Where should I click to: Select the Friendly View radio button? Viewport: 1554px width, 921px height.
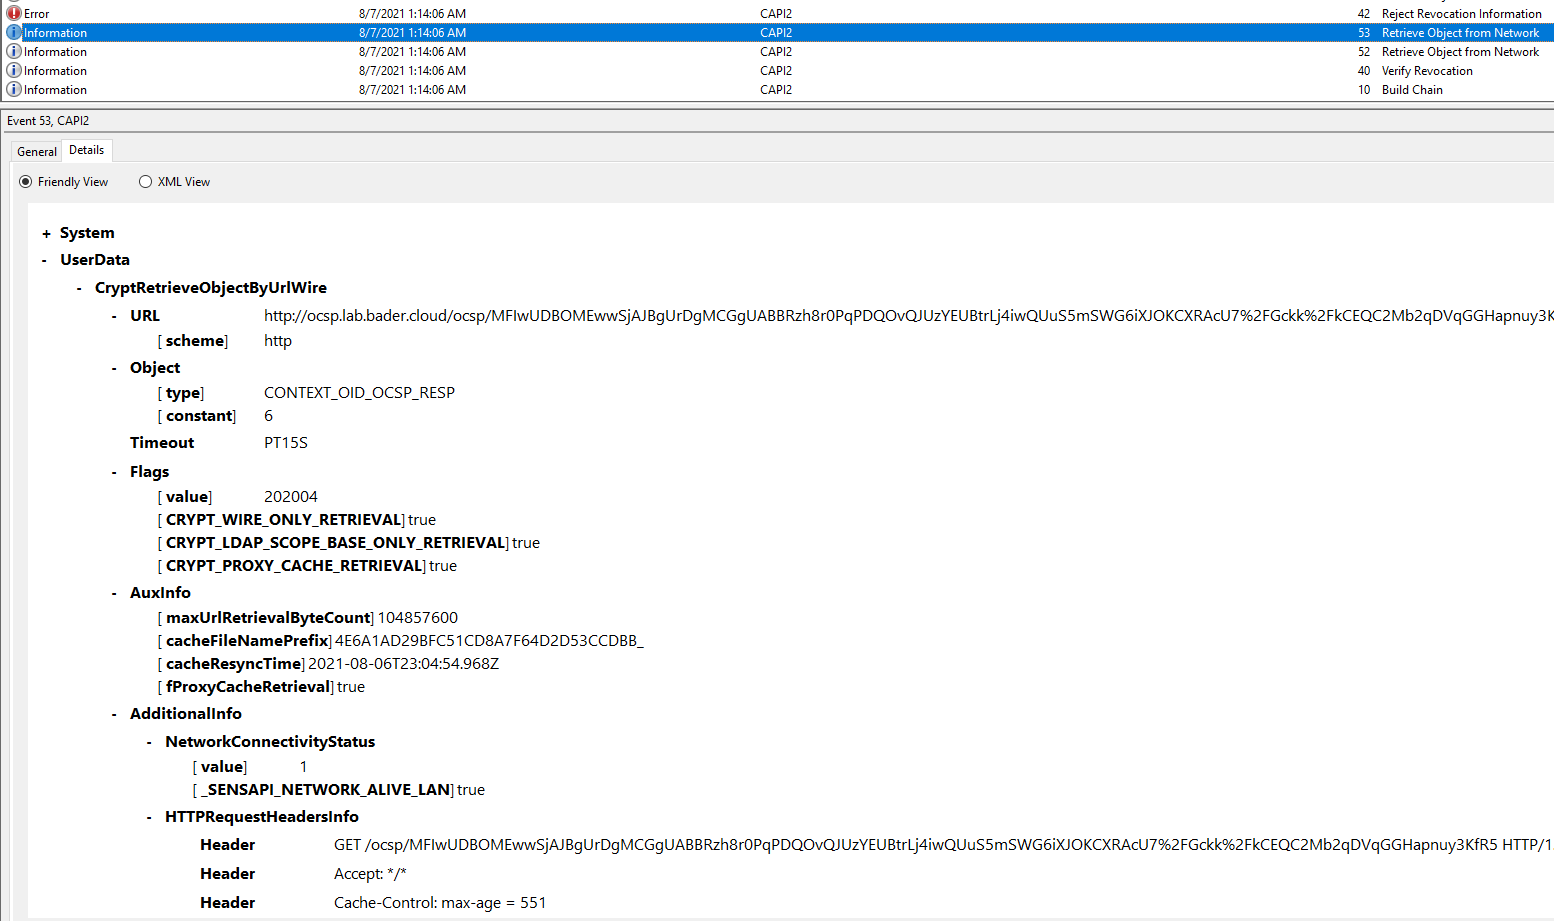point(24,181)
